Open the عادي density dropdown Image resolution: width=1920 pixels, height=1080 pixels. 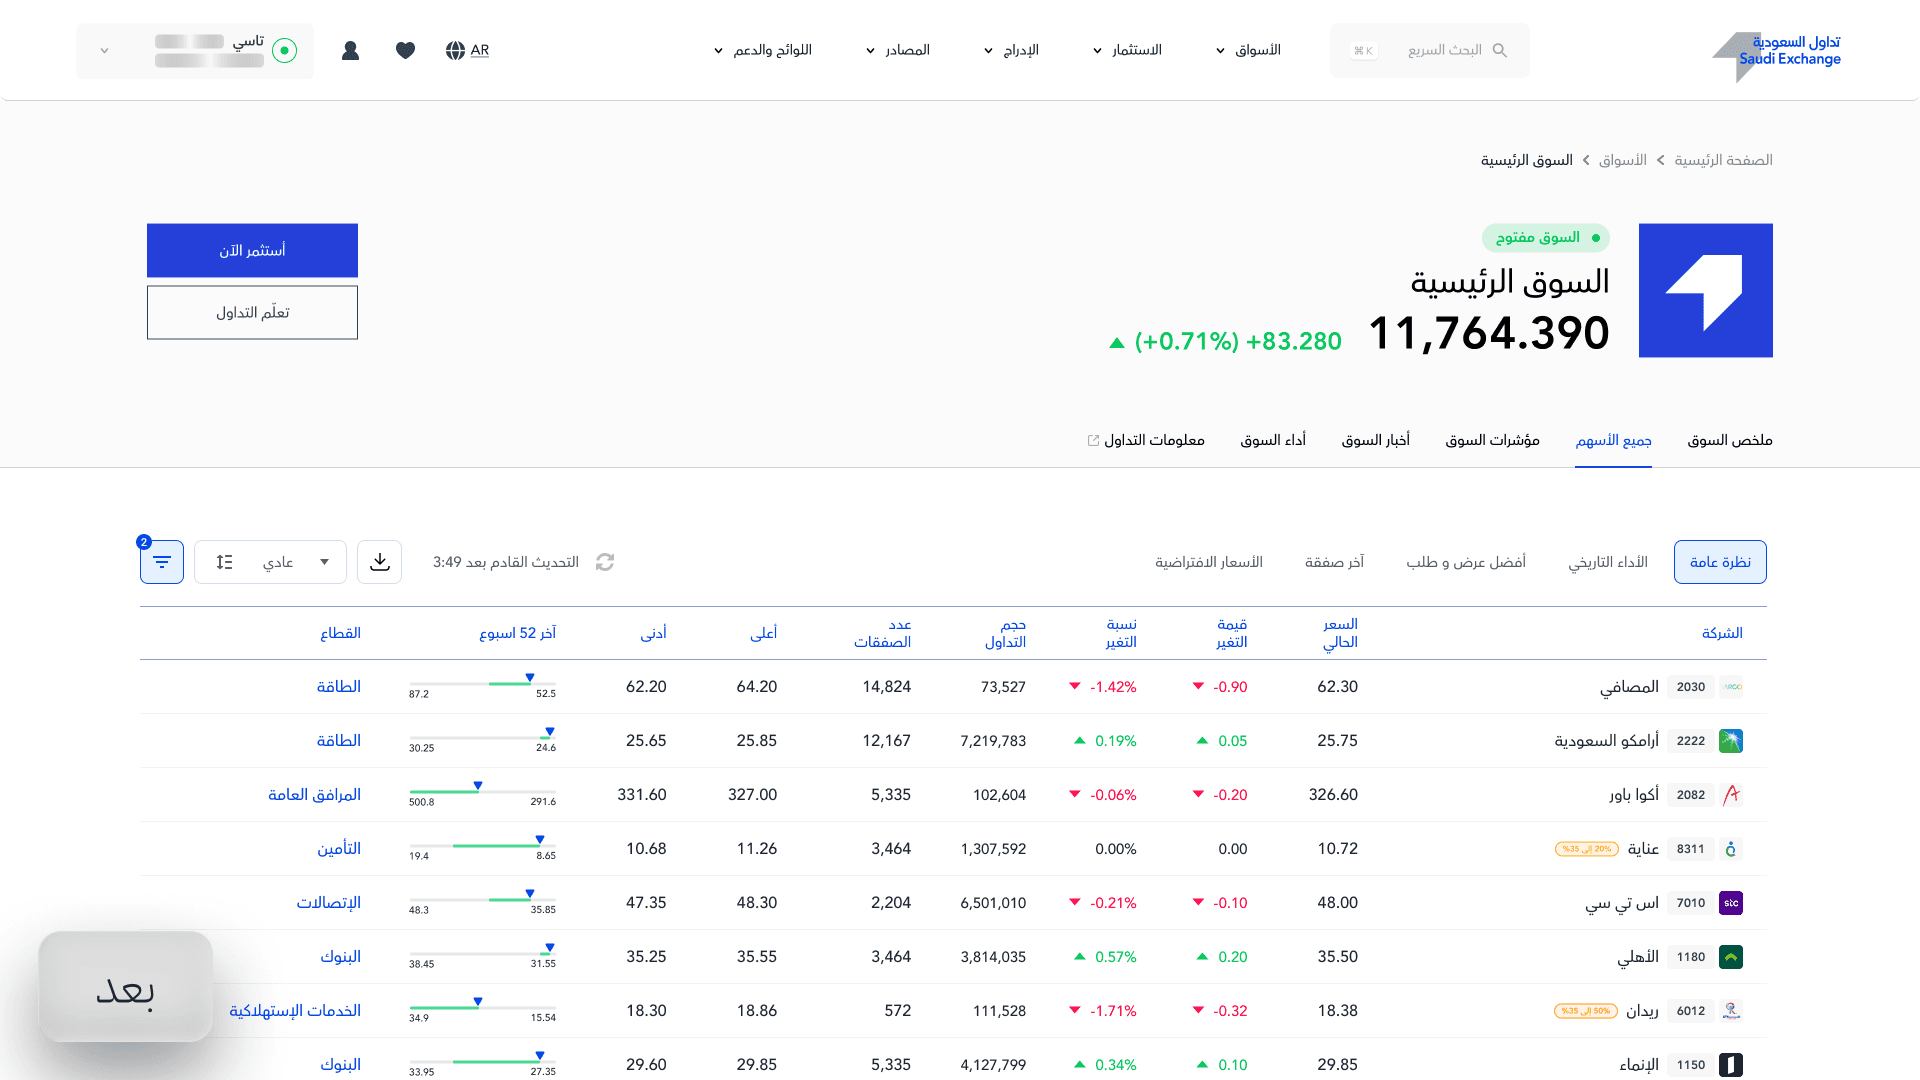(271, 562)
